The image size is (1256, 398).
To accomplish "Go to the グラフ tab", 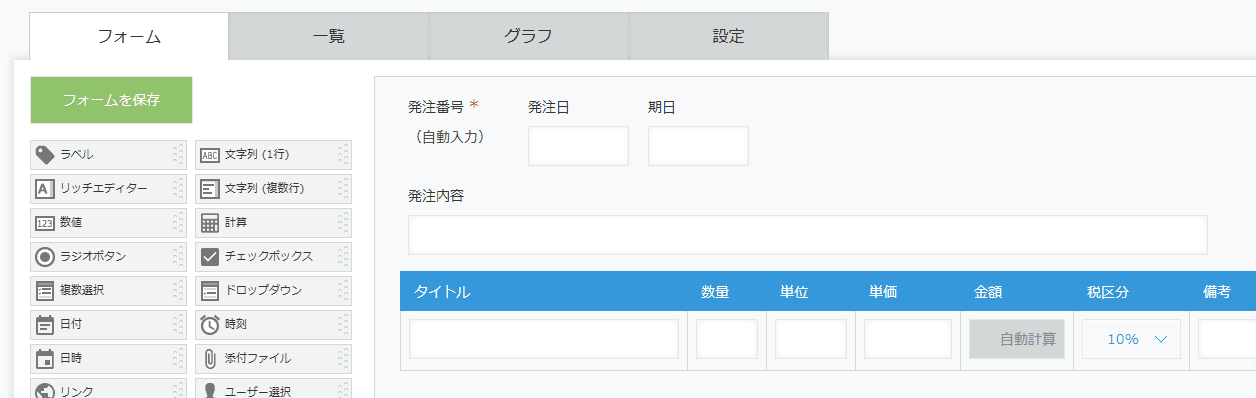I will (528, 37).
